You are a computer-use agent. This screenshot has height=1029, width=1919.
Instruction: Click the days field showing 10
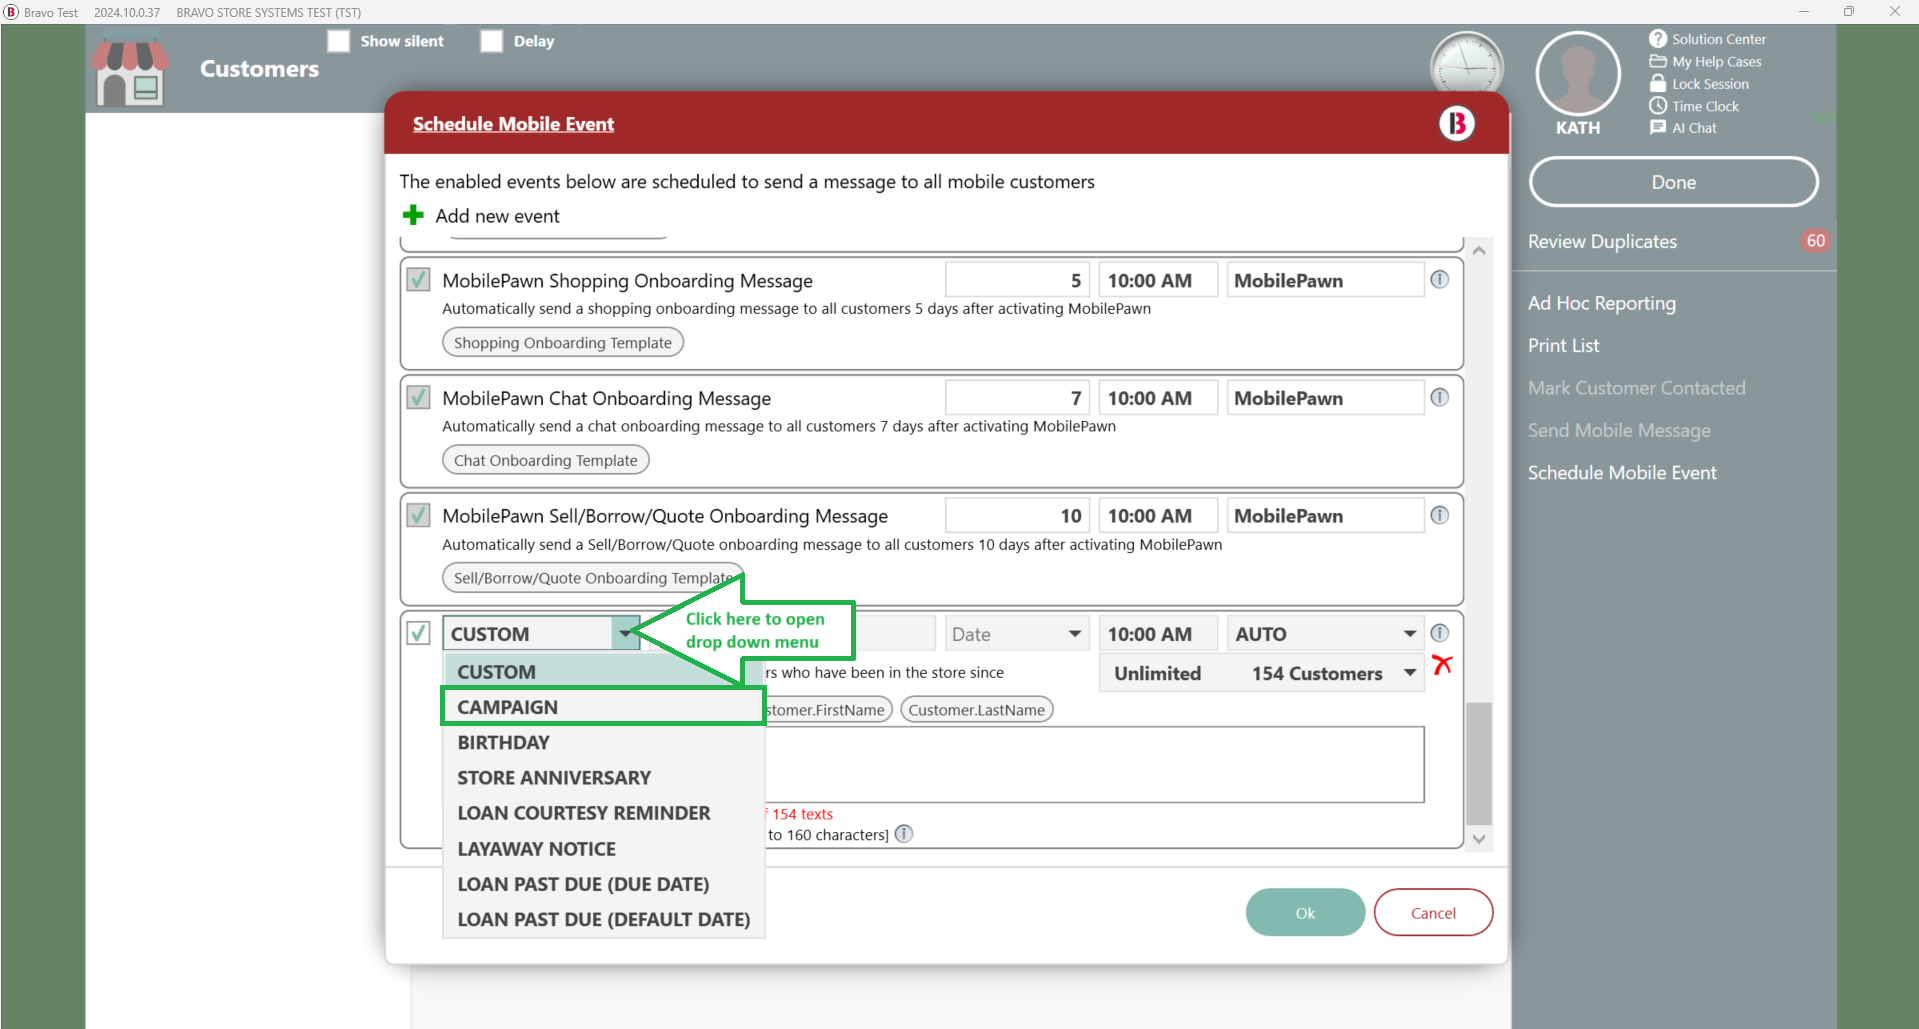click(x=1018, y=516)
